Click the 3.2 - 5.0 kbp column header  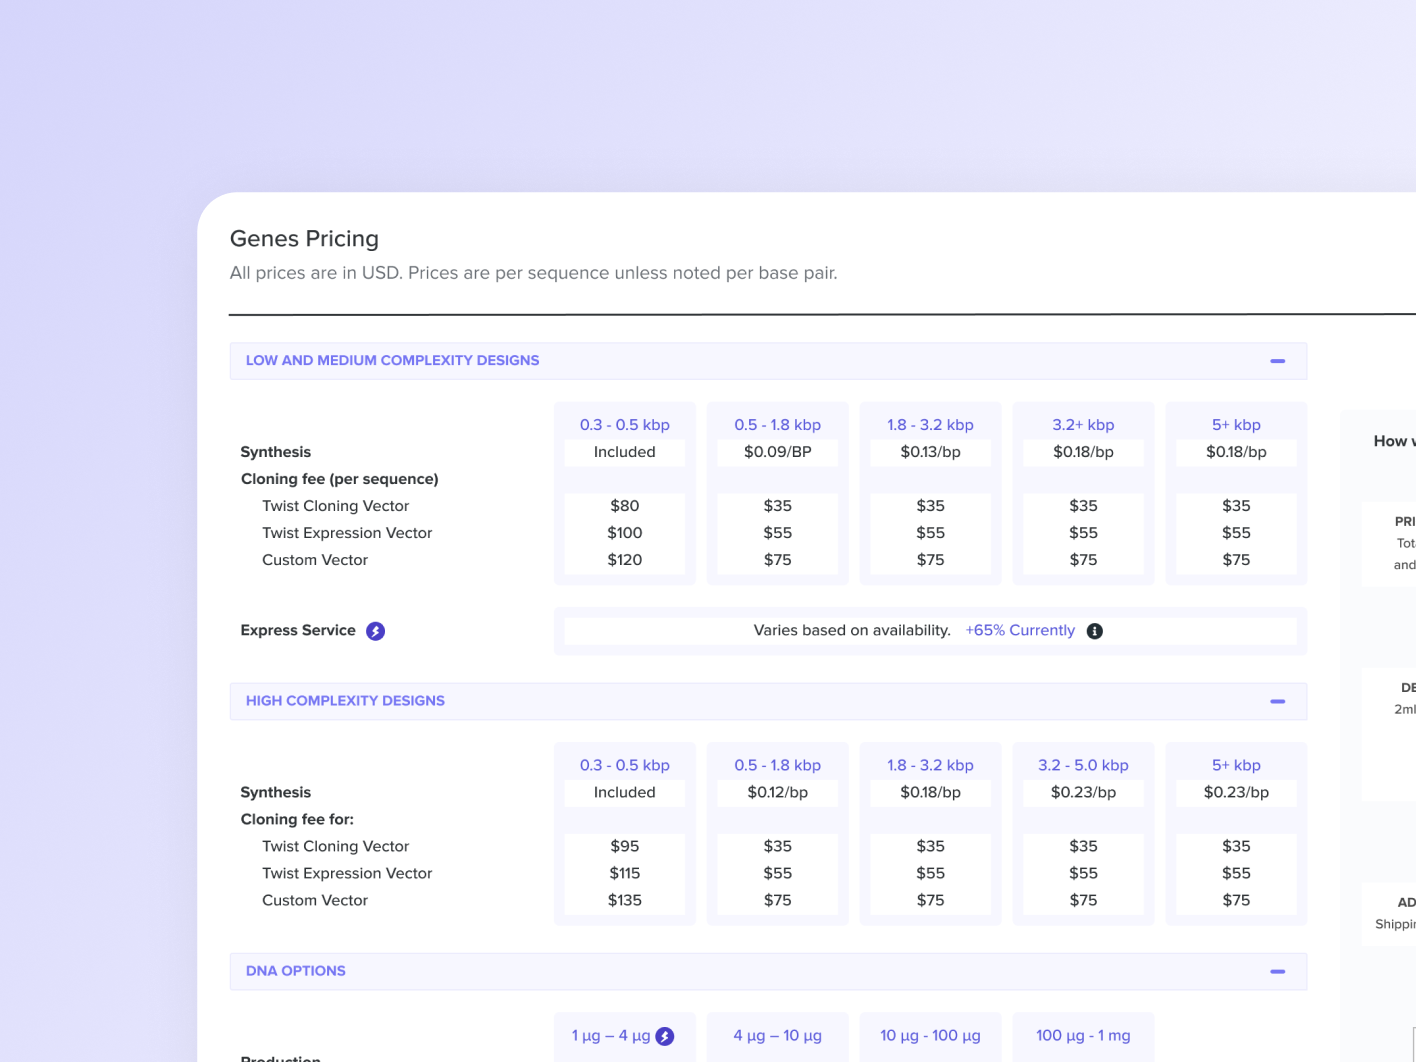[x=1083, y=765]
